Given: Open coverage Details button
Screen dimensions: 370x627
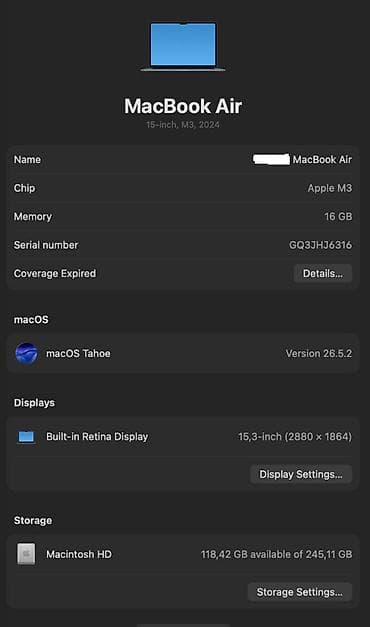Looking at the screenshot, I should (x=322, y=274).
